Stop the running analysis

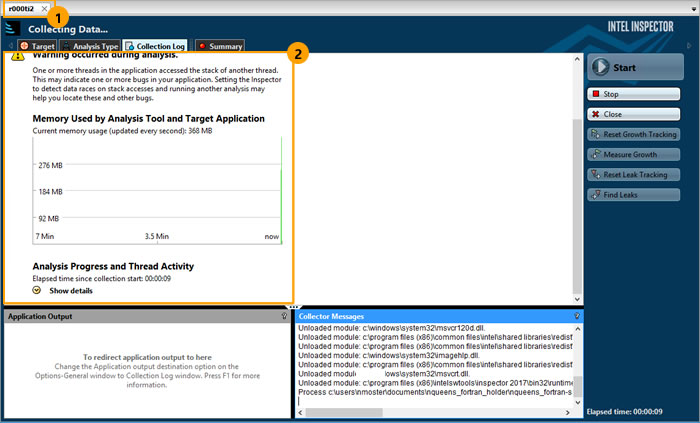(x=634, y=94)
